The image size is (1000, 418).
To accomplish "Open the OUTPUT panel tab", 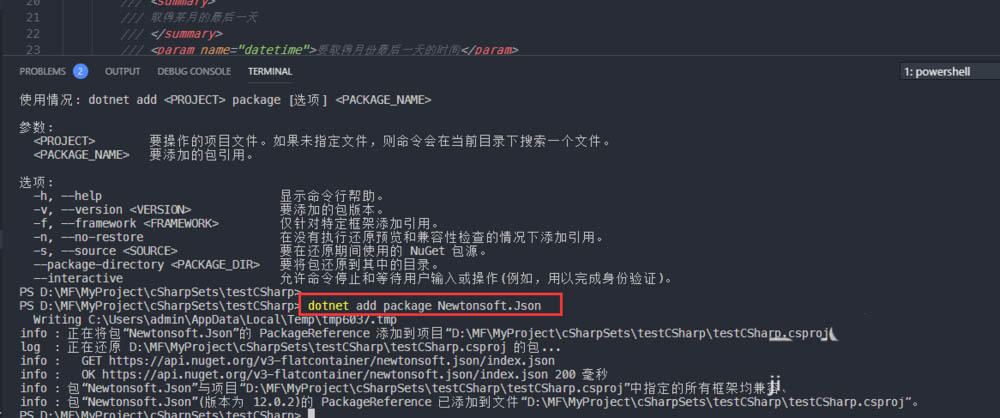I will (122, 71).
